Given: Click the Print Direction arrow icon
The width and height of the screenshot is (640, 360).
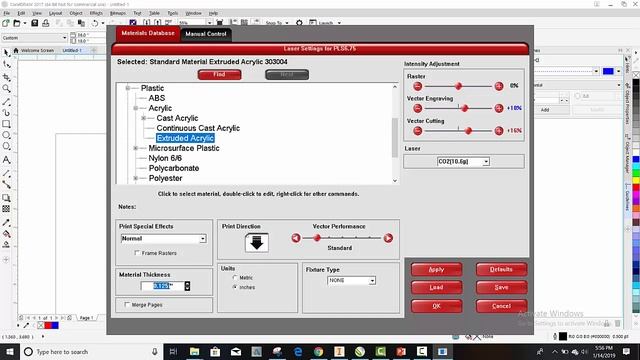Looking at the screenshot, I should 257,243.
